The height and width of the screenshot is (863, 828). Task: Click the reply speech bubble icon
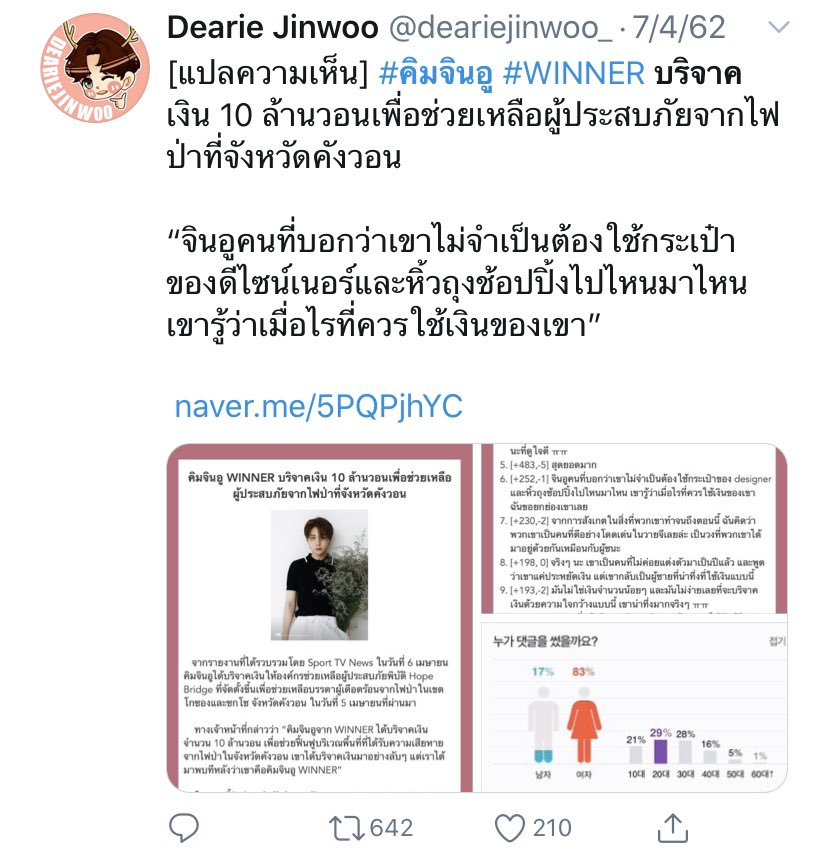coord(184,828)
